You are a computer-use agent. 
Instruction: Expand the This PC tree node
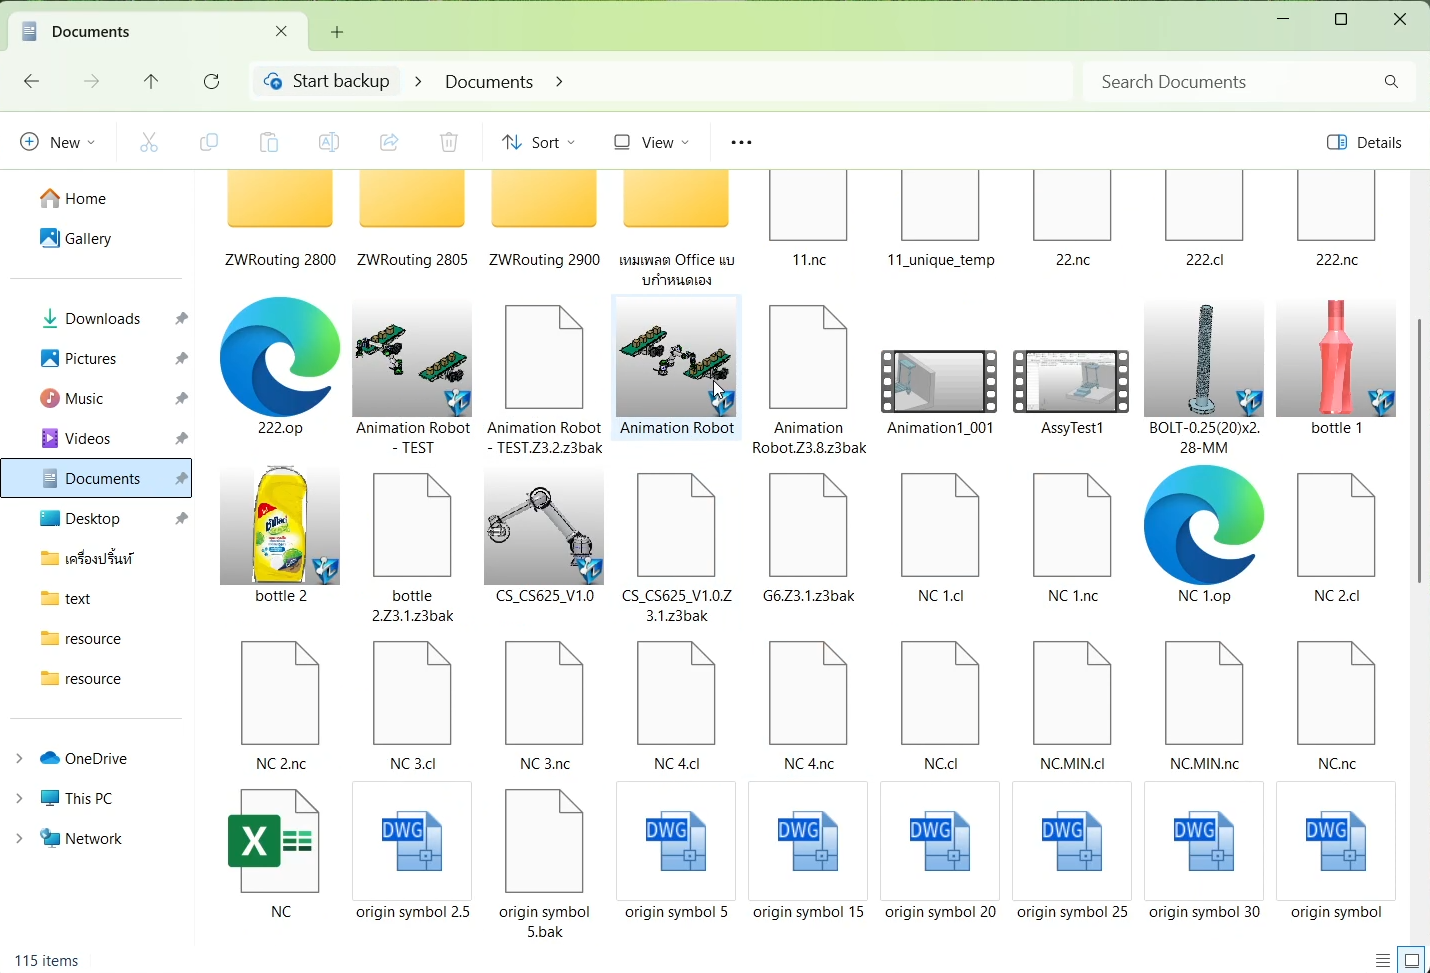(x=19, y=799)
